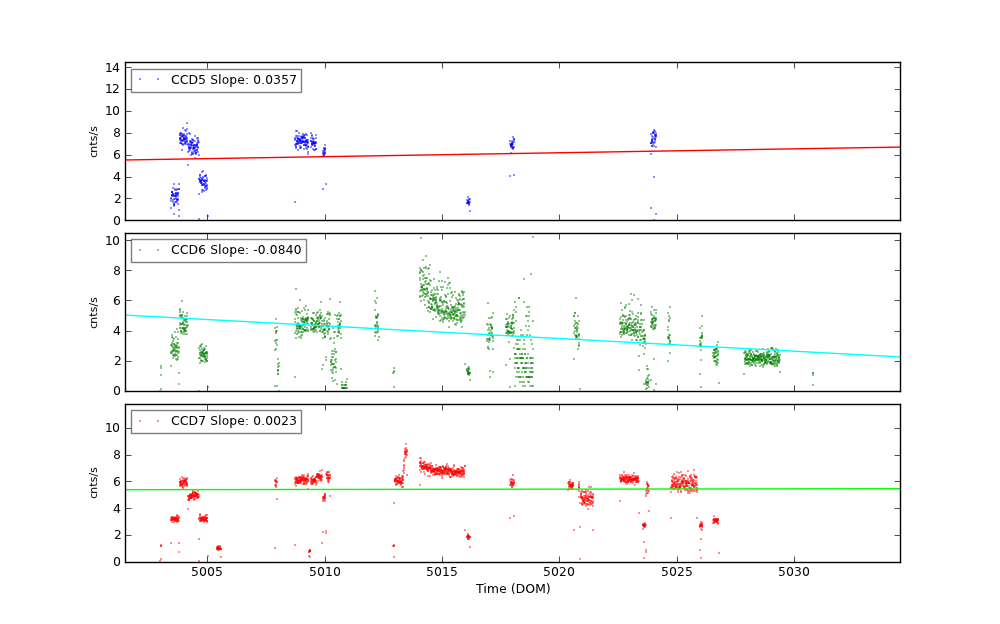Click the cnts/s label of the top plot
Viewport: 1000px width, 624px height.
pyautogui.click(x=95, y=141)
